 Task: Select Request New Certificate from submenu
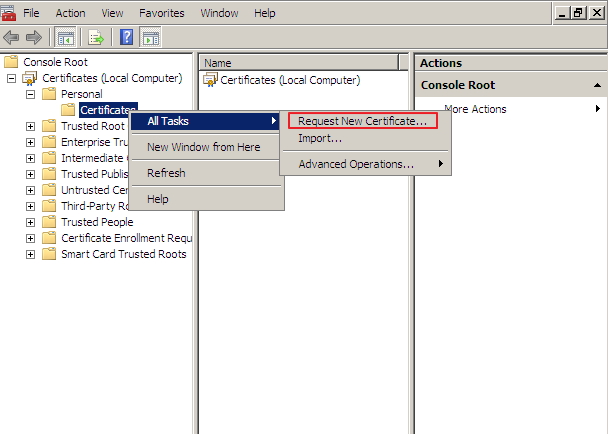[x=362, y=121]
